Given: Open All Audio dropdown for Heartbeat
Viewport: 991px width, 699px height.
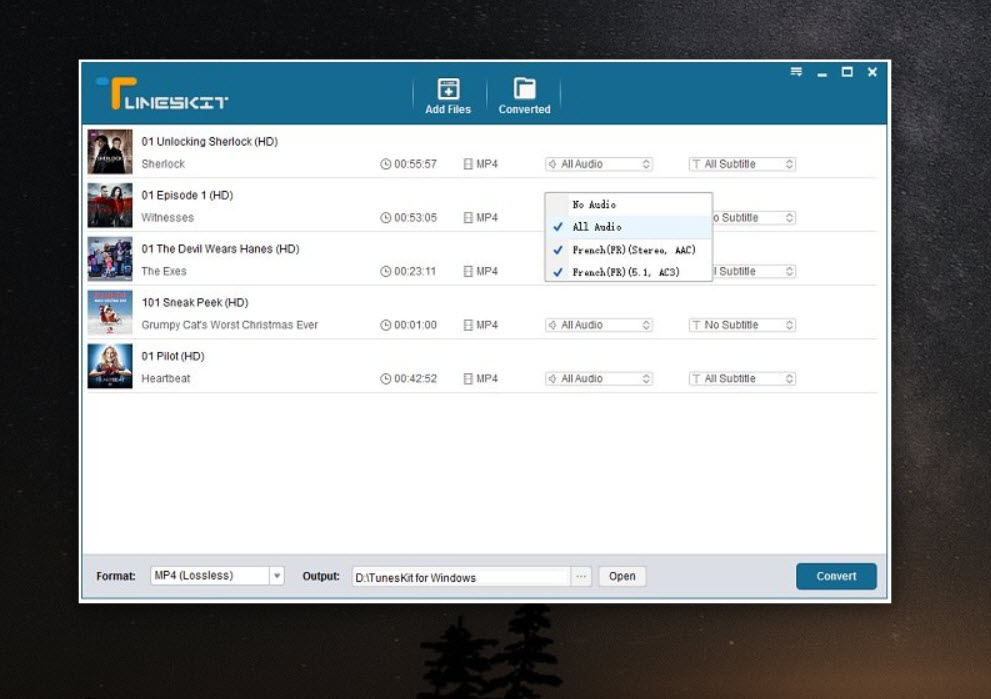Looking at the screenshot, I should pos(599,379).
